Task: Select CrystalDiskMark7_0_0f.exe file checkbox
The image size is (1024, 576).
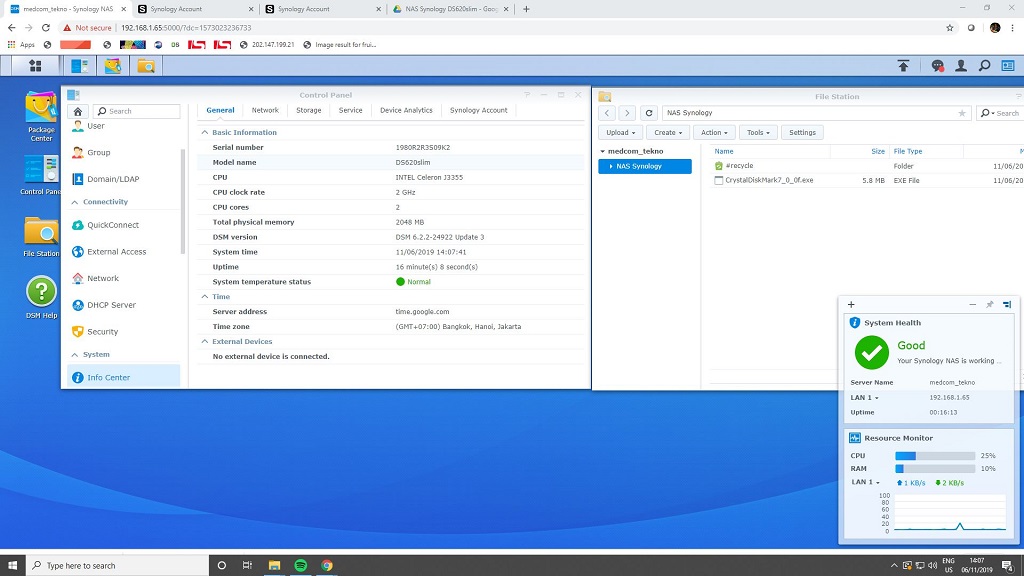Action: click(x=718, y=181)
